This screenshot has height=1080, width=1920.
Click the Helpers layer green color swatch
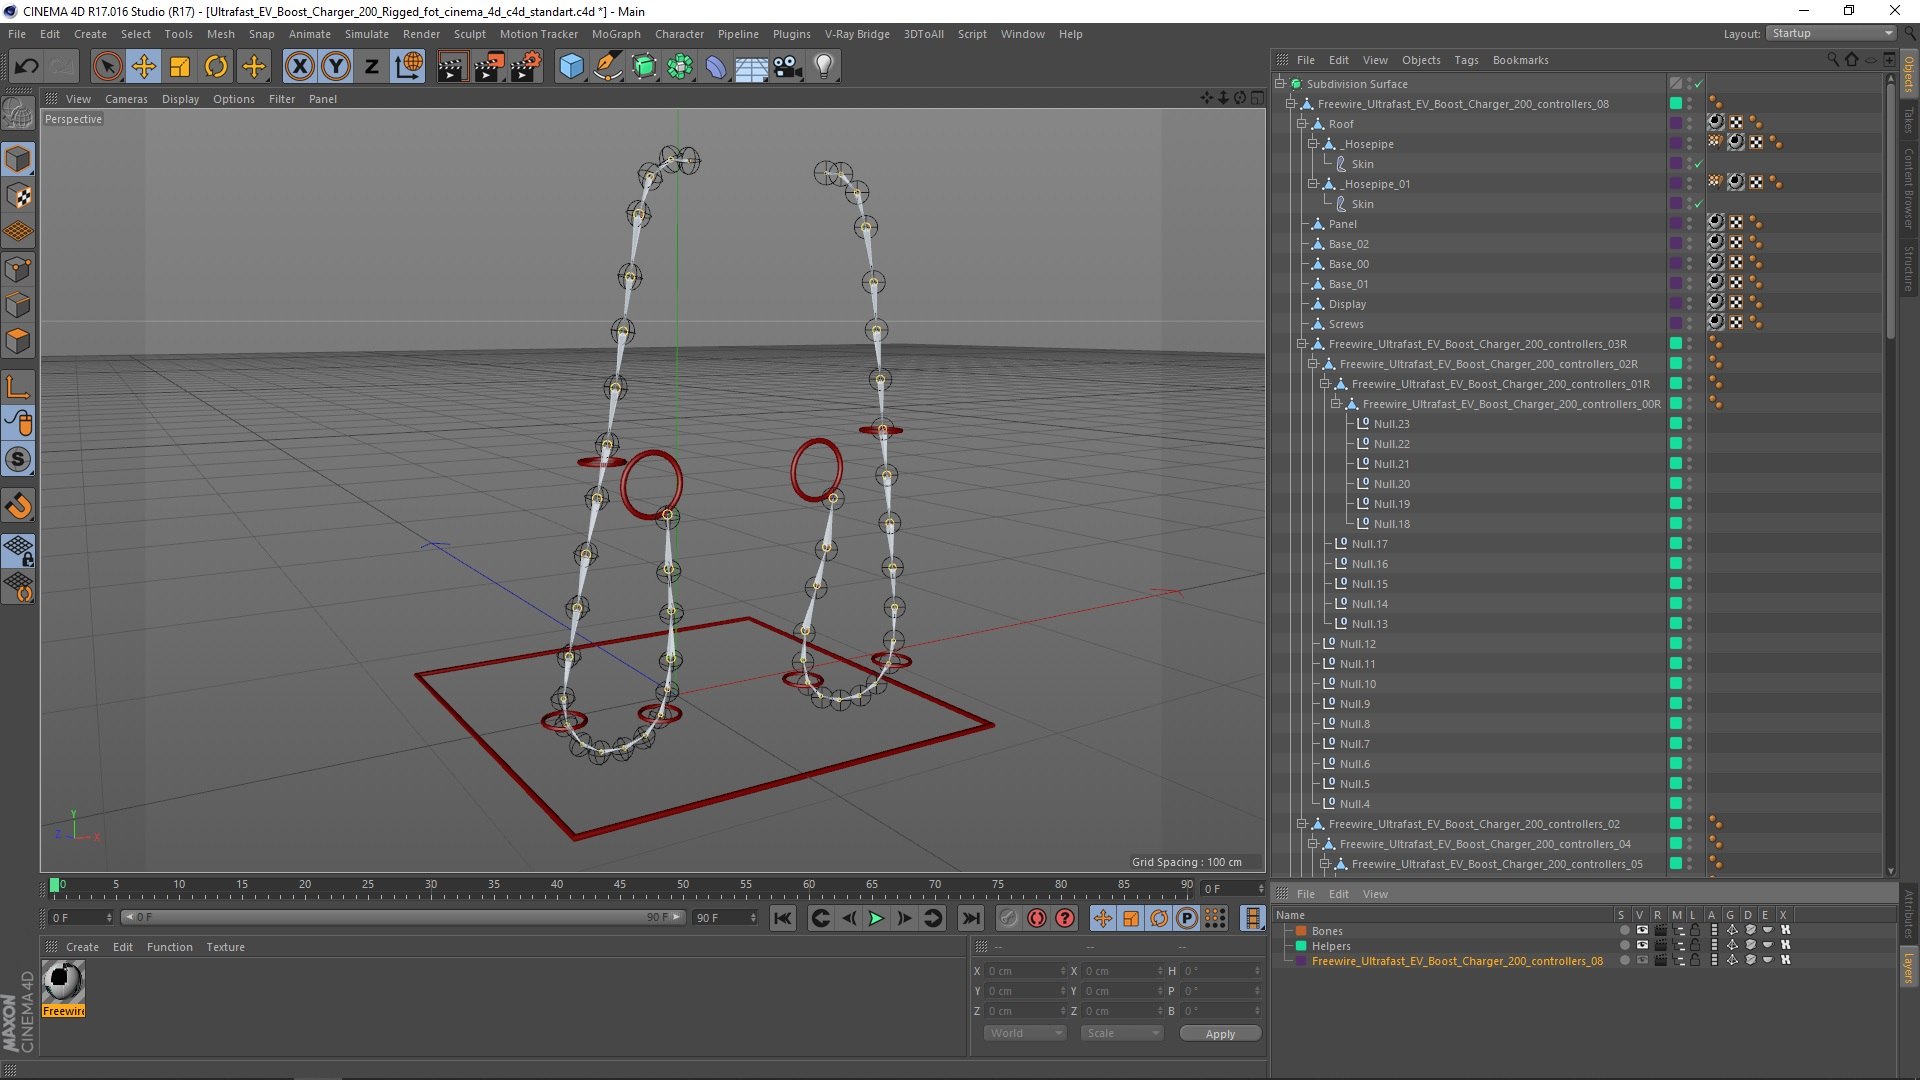click(1301, 946)
